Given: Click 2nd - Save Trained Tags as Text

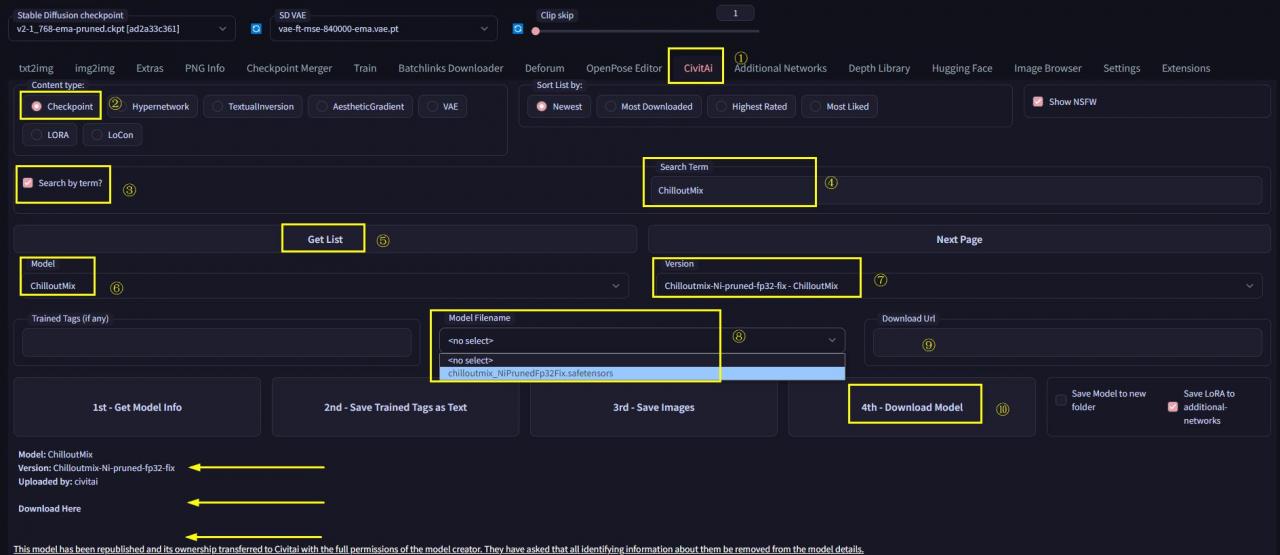Looking at the screenshot, I should click(x=395, y=407).
